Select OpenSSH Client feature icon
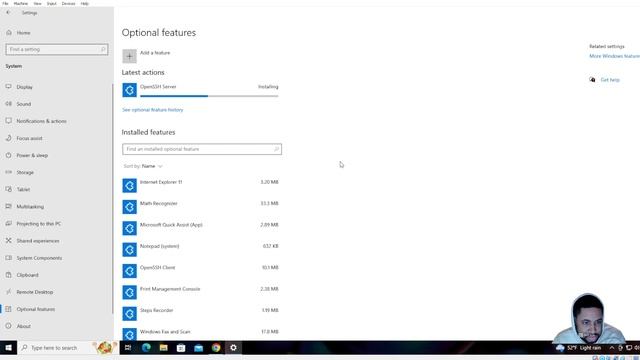 [129, 271]
